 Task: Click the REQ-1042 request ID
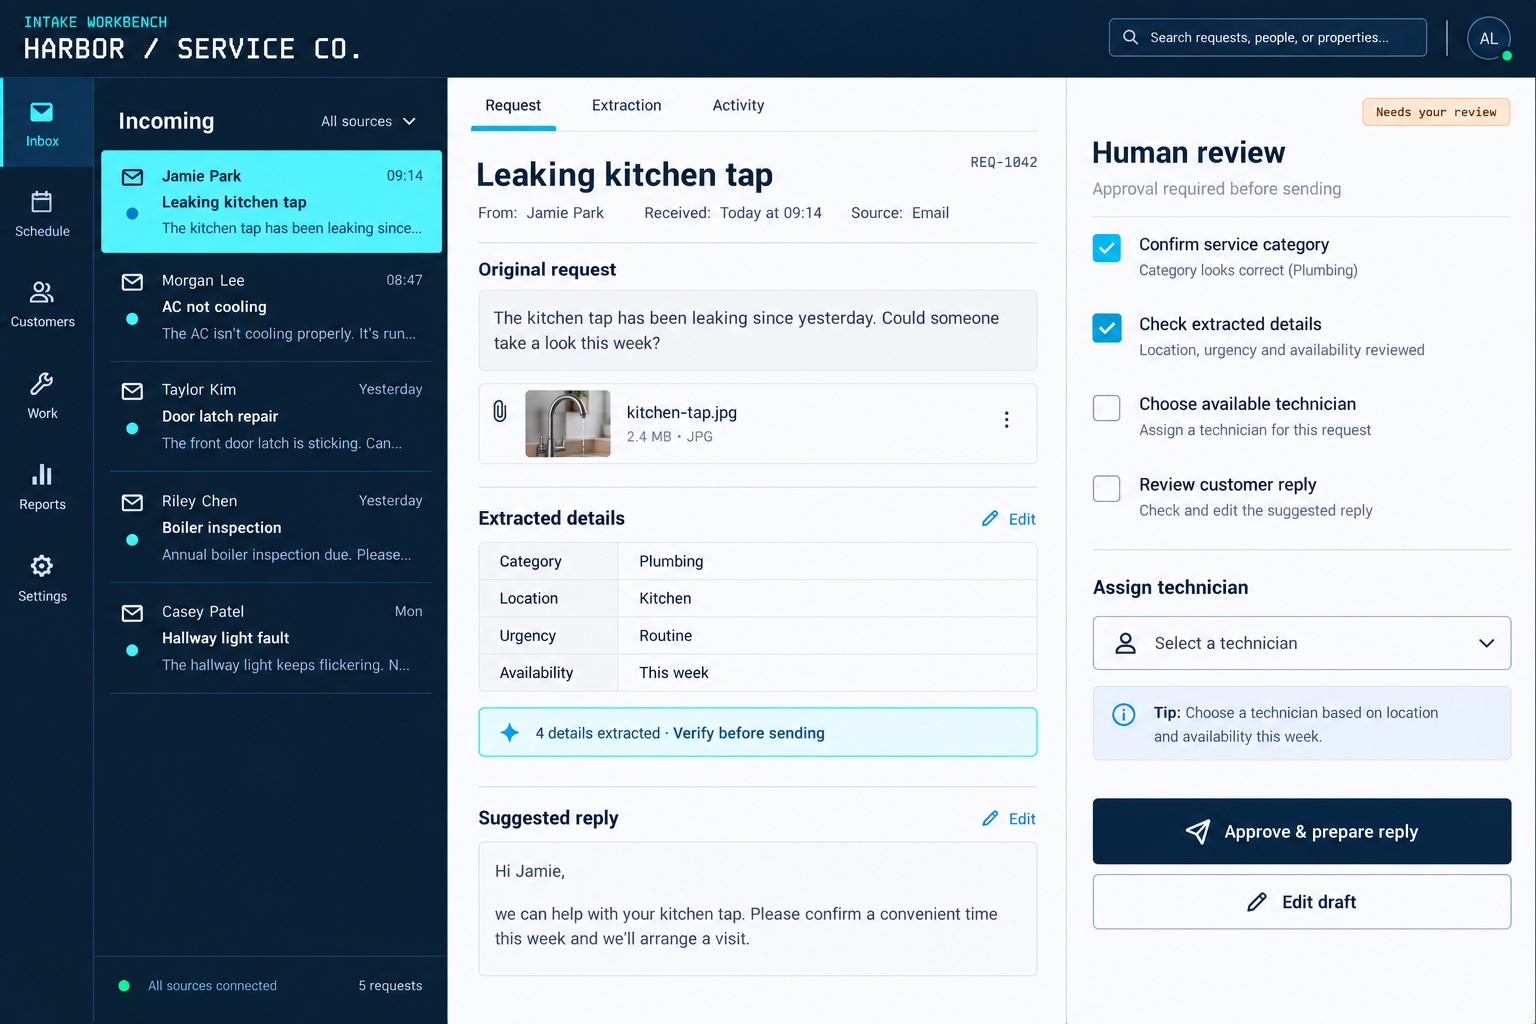point(1004,162)
